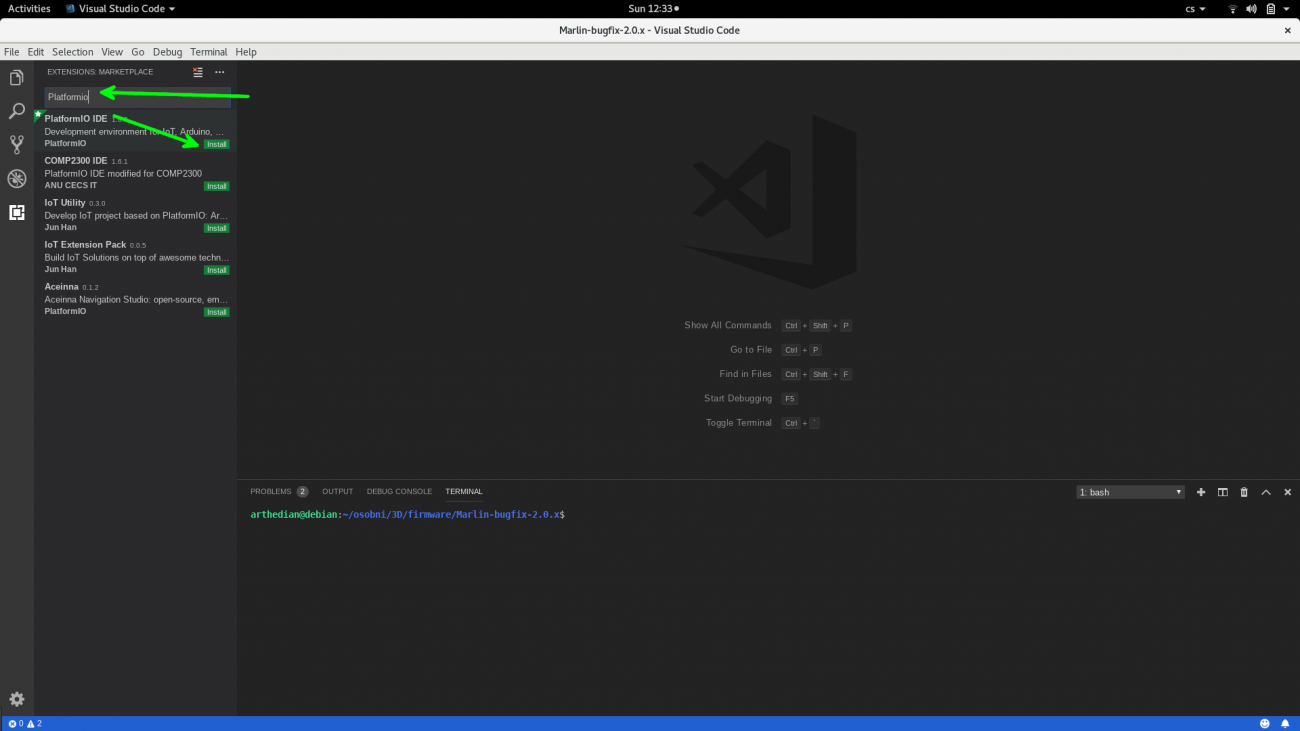Open the notifications bell in status bar
Viewport: 1300px width, 731px height.
(x=1285, y=723)
